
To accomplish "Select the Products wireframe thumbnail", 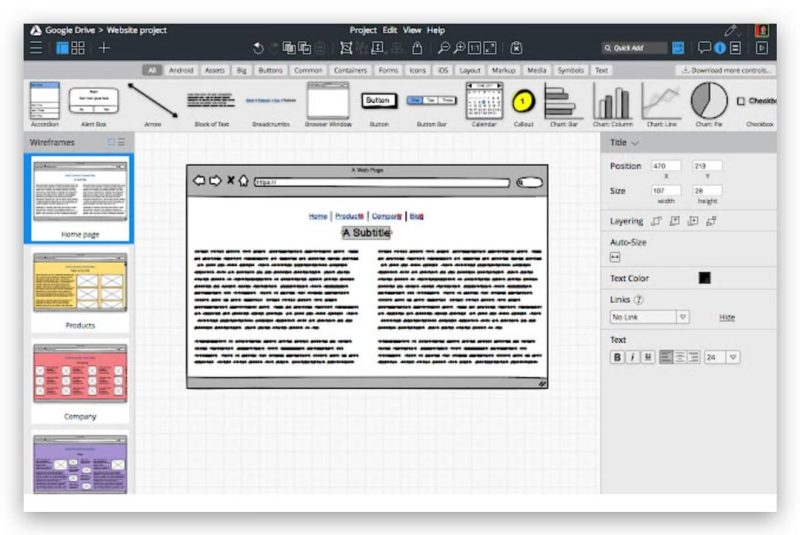I will (x=80, y=291).
